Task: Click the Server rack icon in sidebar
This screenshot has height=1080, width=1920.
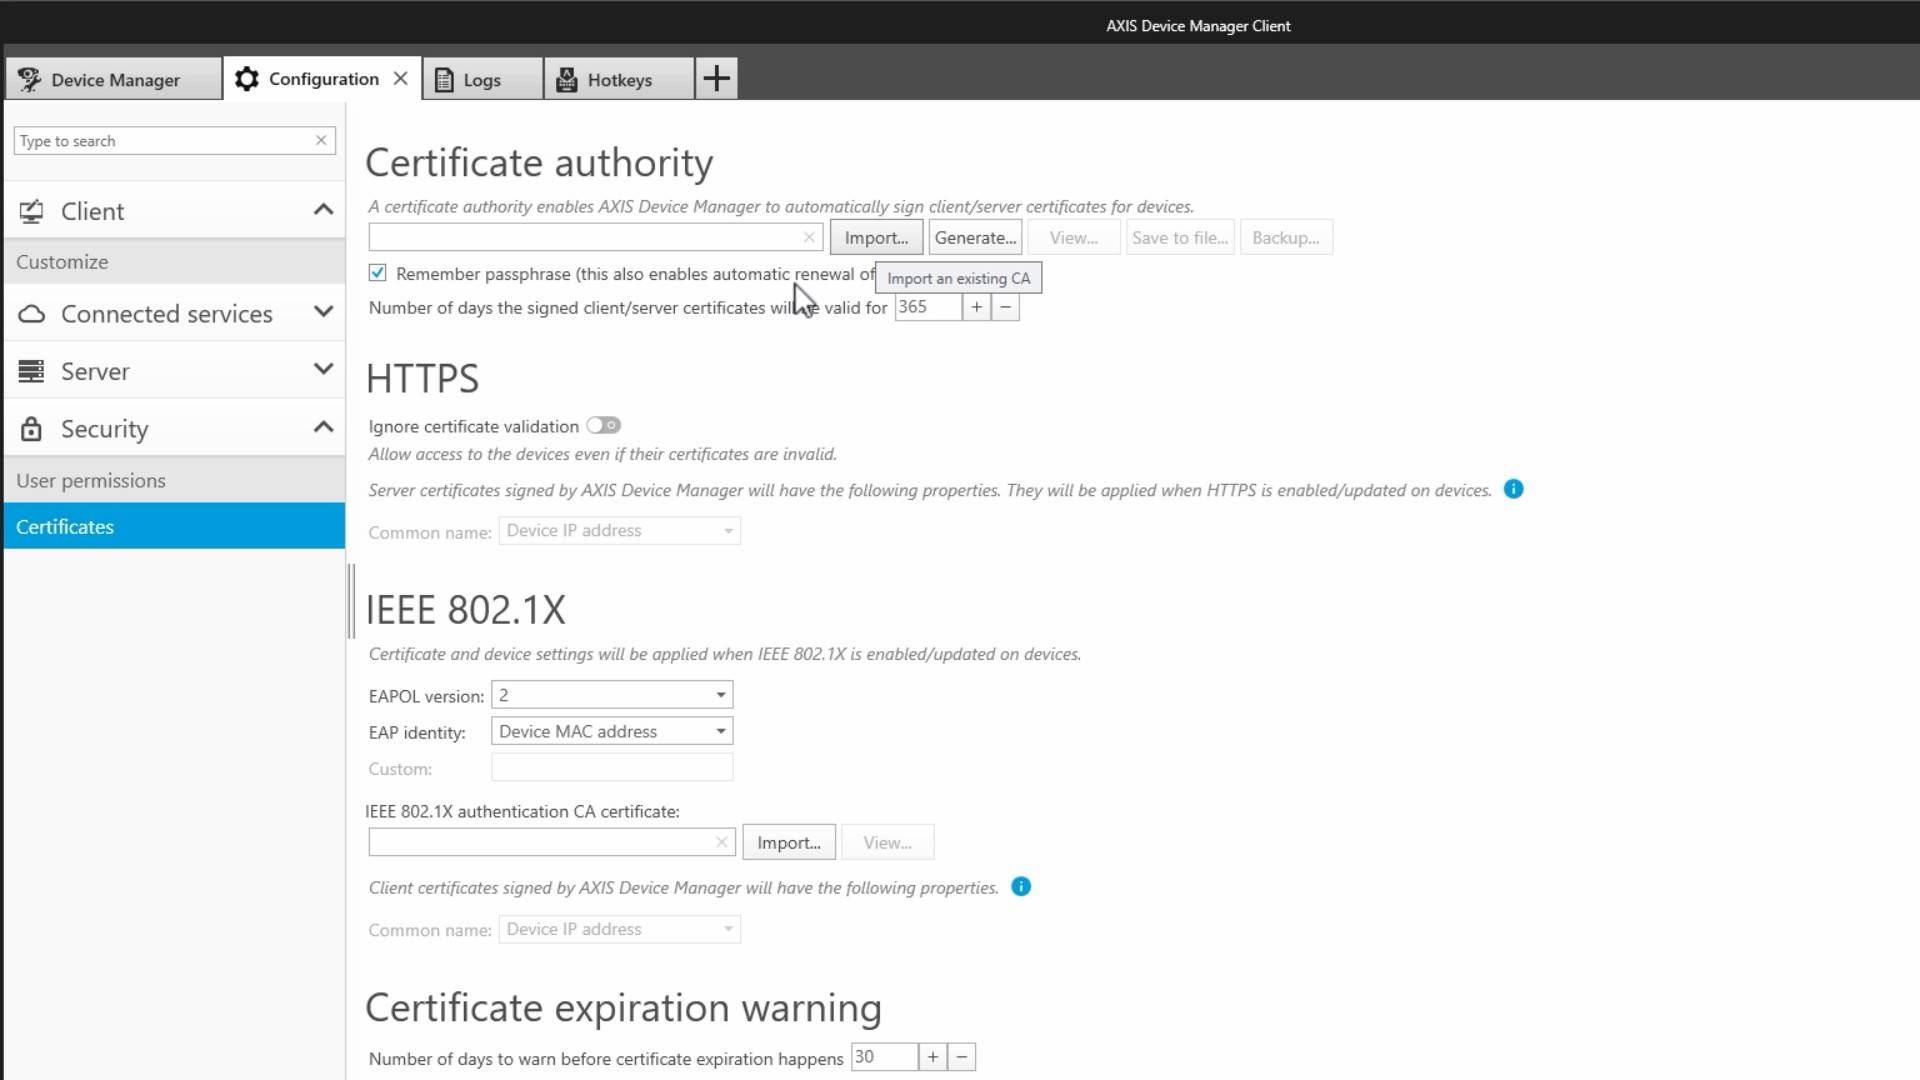Action: pyautogui.click(x=31, y=371)
